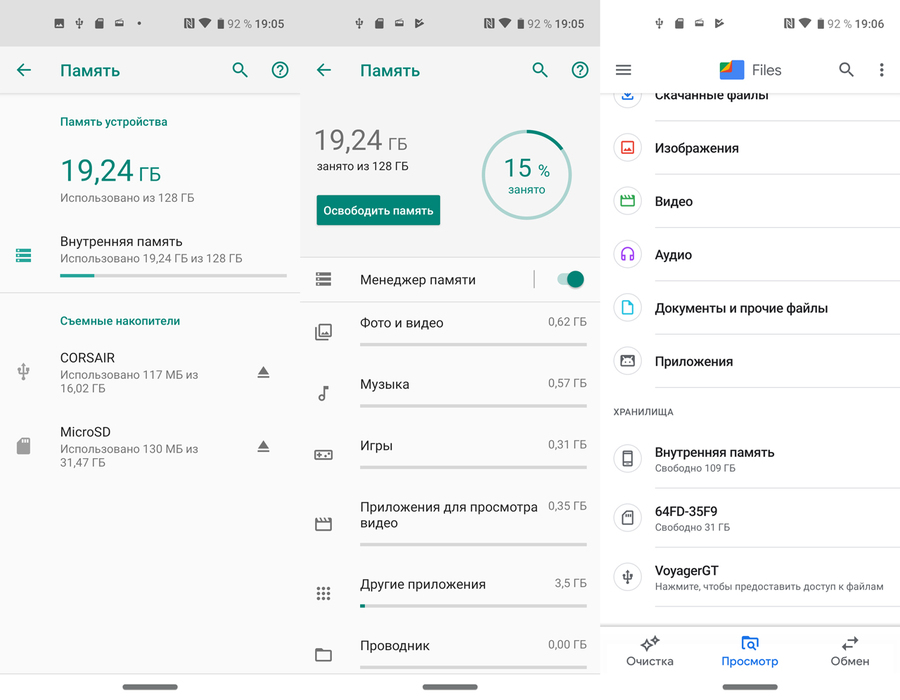The height and width of the screenshot is (700, 900).
Task: Tap the battery indicator in the left status bar
Action: [x=220, y=24]
